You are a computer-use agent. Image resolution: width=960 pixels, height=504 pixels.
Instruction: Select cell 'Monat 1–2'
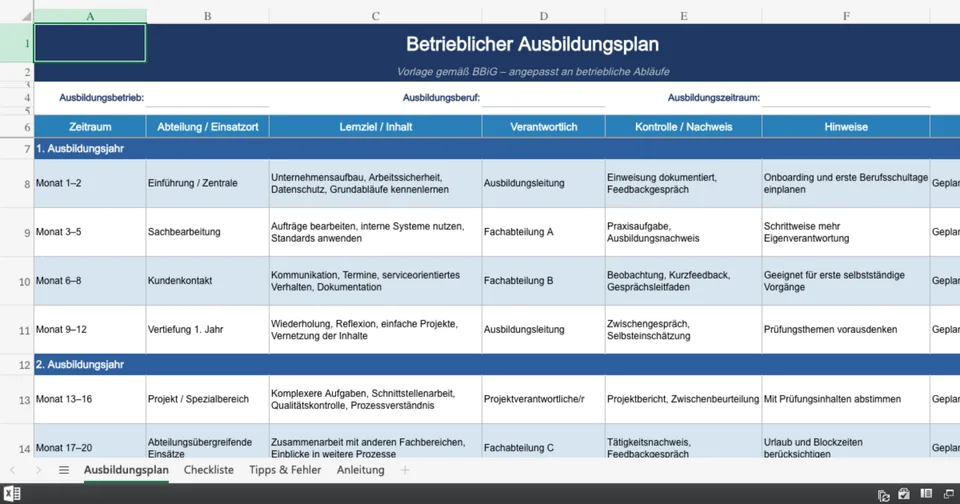(90, 183)
